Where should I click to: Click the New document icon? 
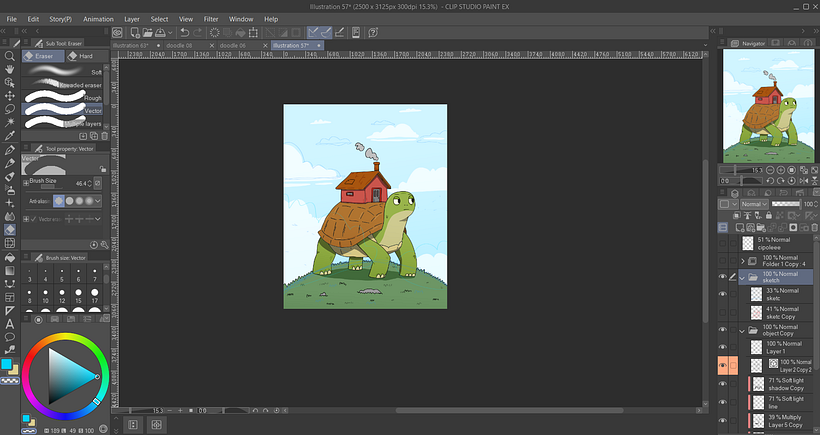click(135, 32)
